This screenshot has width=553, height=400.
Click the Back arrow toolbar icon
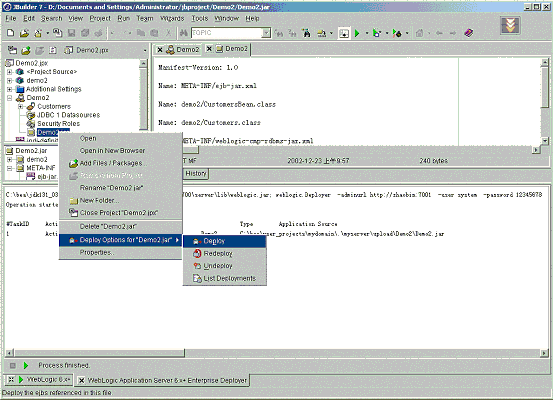tap(439, 33)
